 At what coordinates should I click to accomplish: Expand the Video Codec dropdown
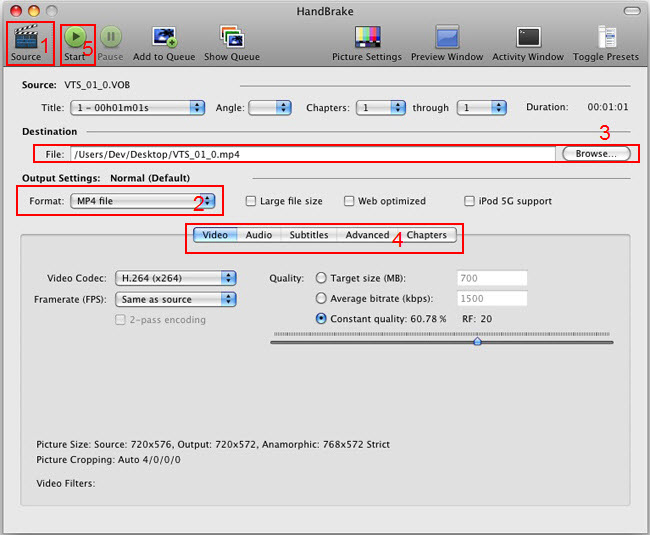pos(175,278)
